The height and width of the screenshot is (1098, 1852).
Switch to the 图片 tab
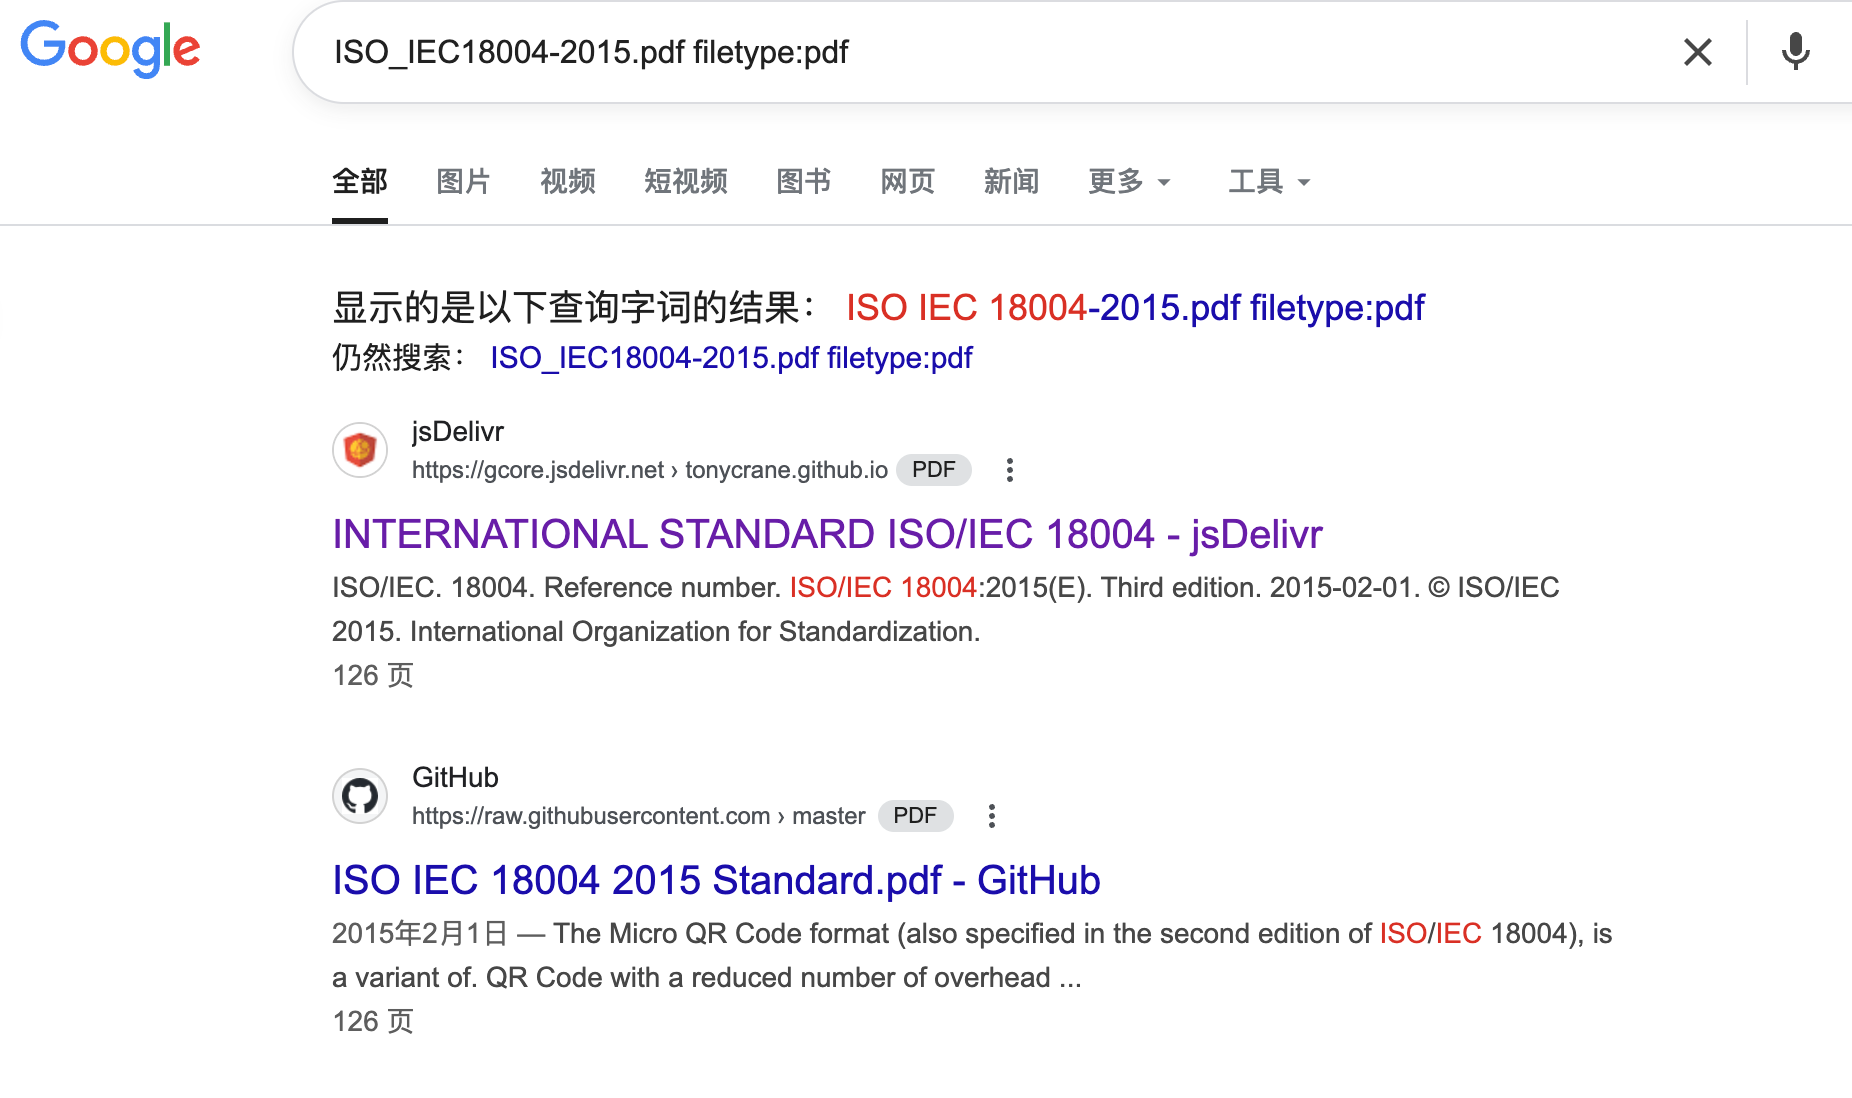463,181
